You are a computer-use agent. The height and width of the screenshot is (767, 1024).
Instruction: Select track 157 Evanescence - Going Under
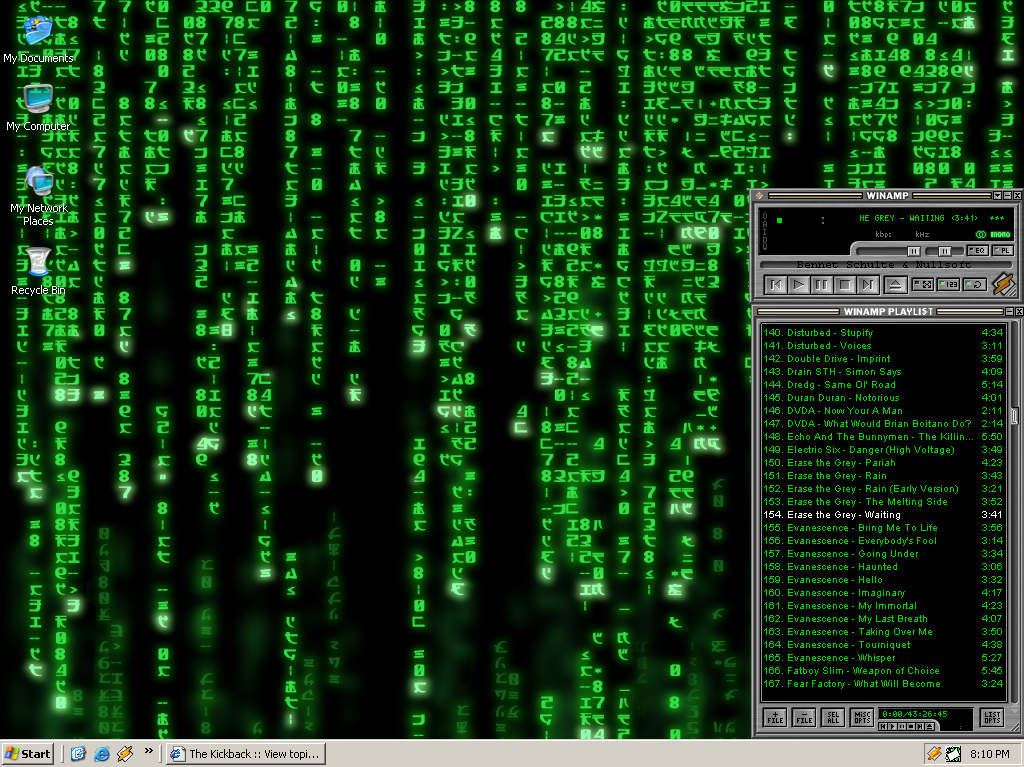click(x=883, y=554)
